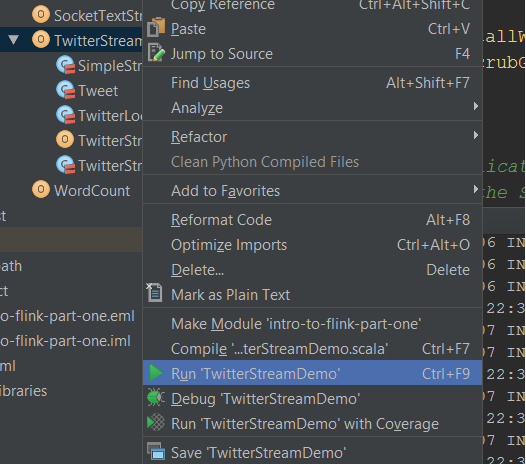This screenshot has height=464, width=526.
Task: Open the Analyze submenu arrow
Action: (475, 106)
